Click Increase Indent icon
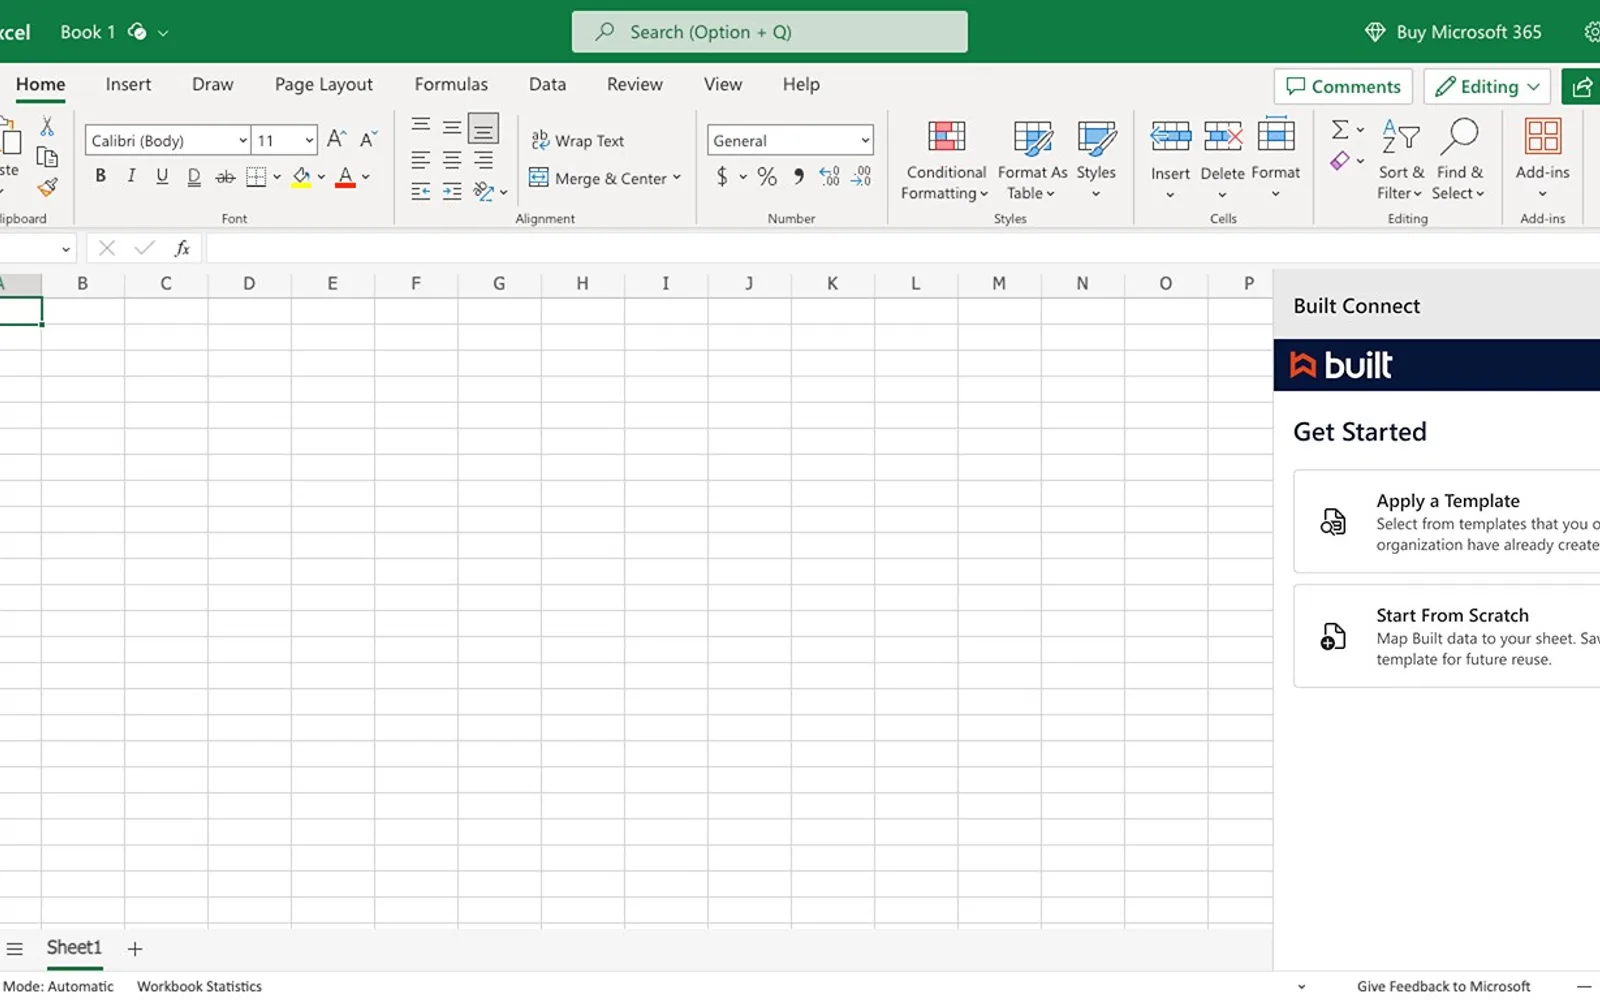 click(452, 191)
